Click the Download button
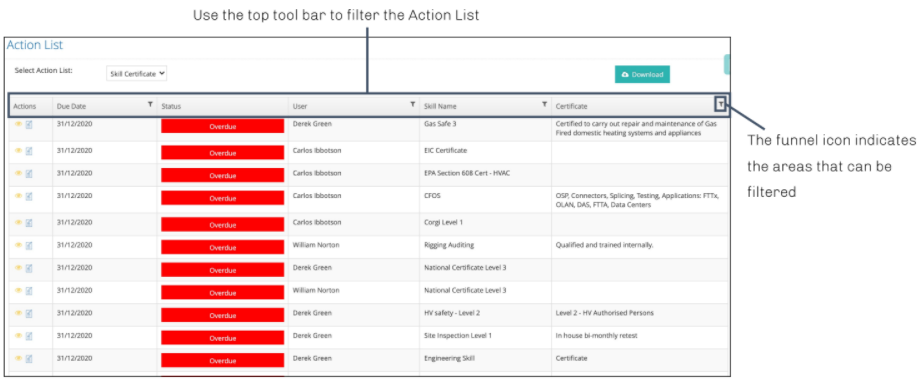The height and width of the screenshot is (383, 920). click(642, 74)
